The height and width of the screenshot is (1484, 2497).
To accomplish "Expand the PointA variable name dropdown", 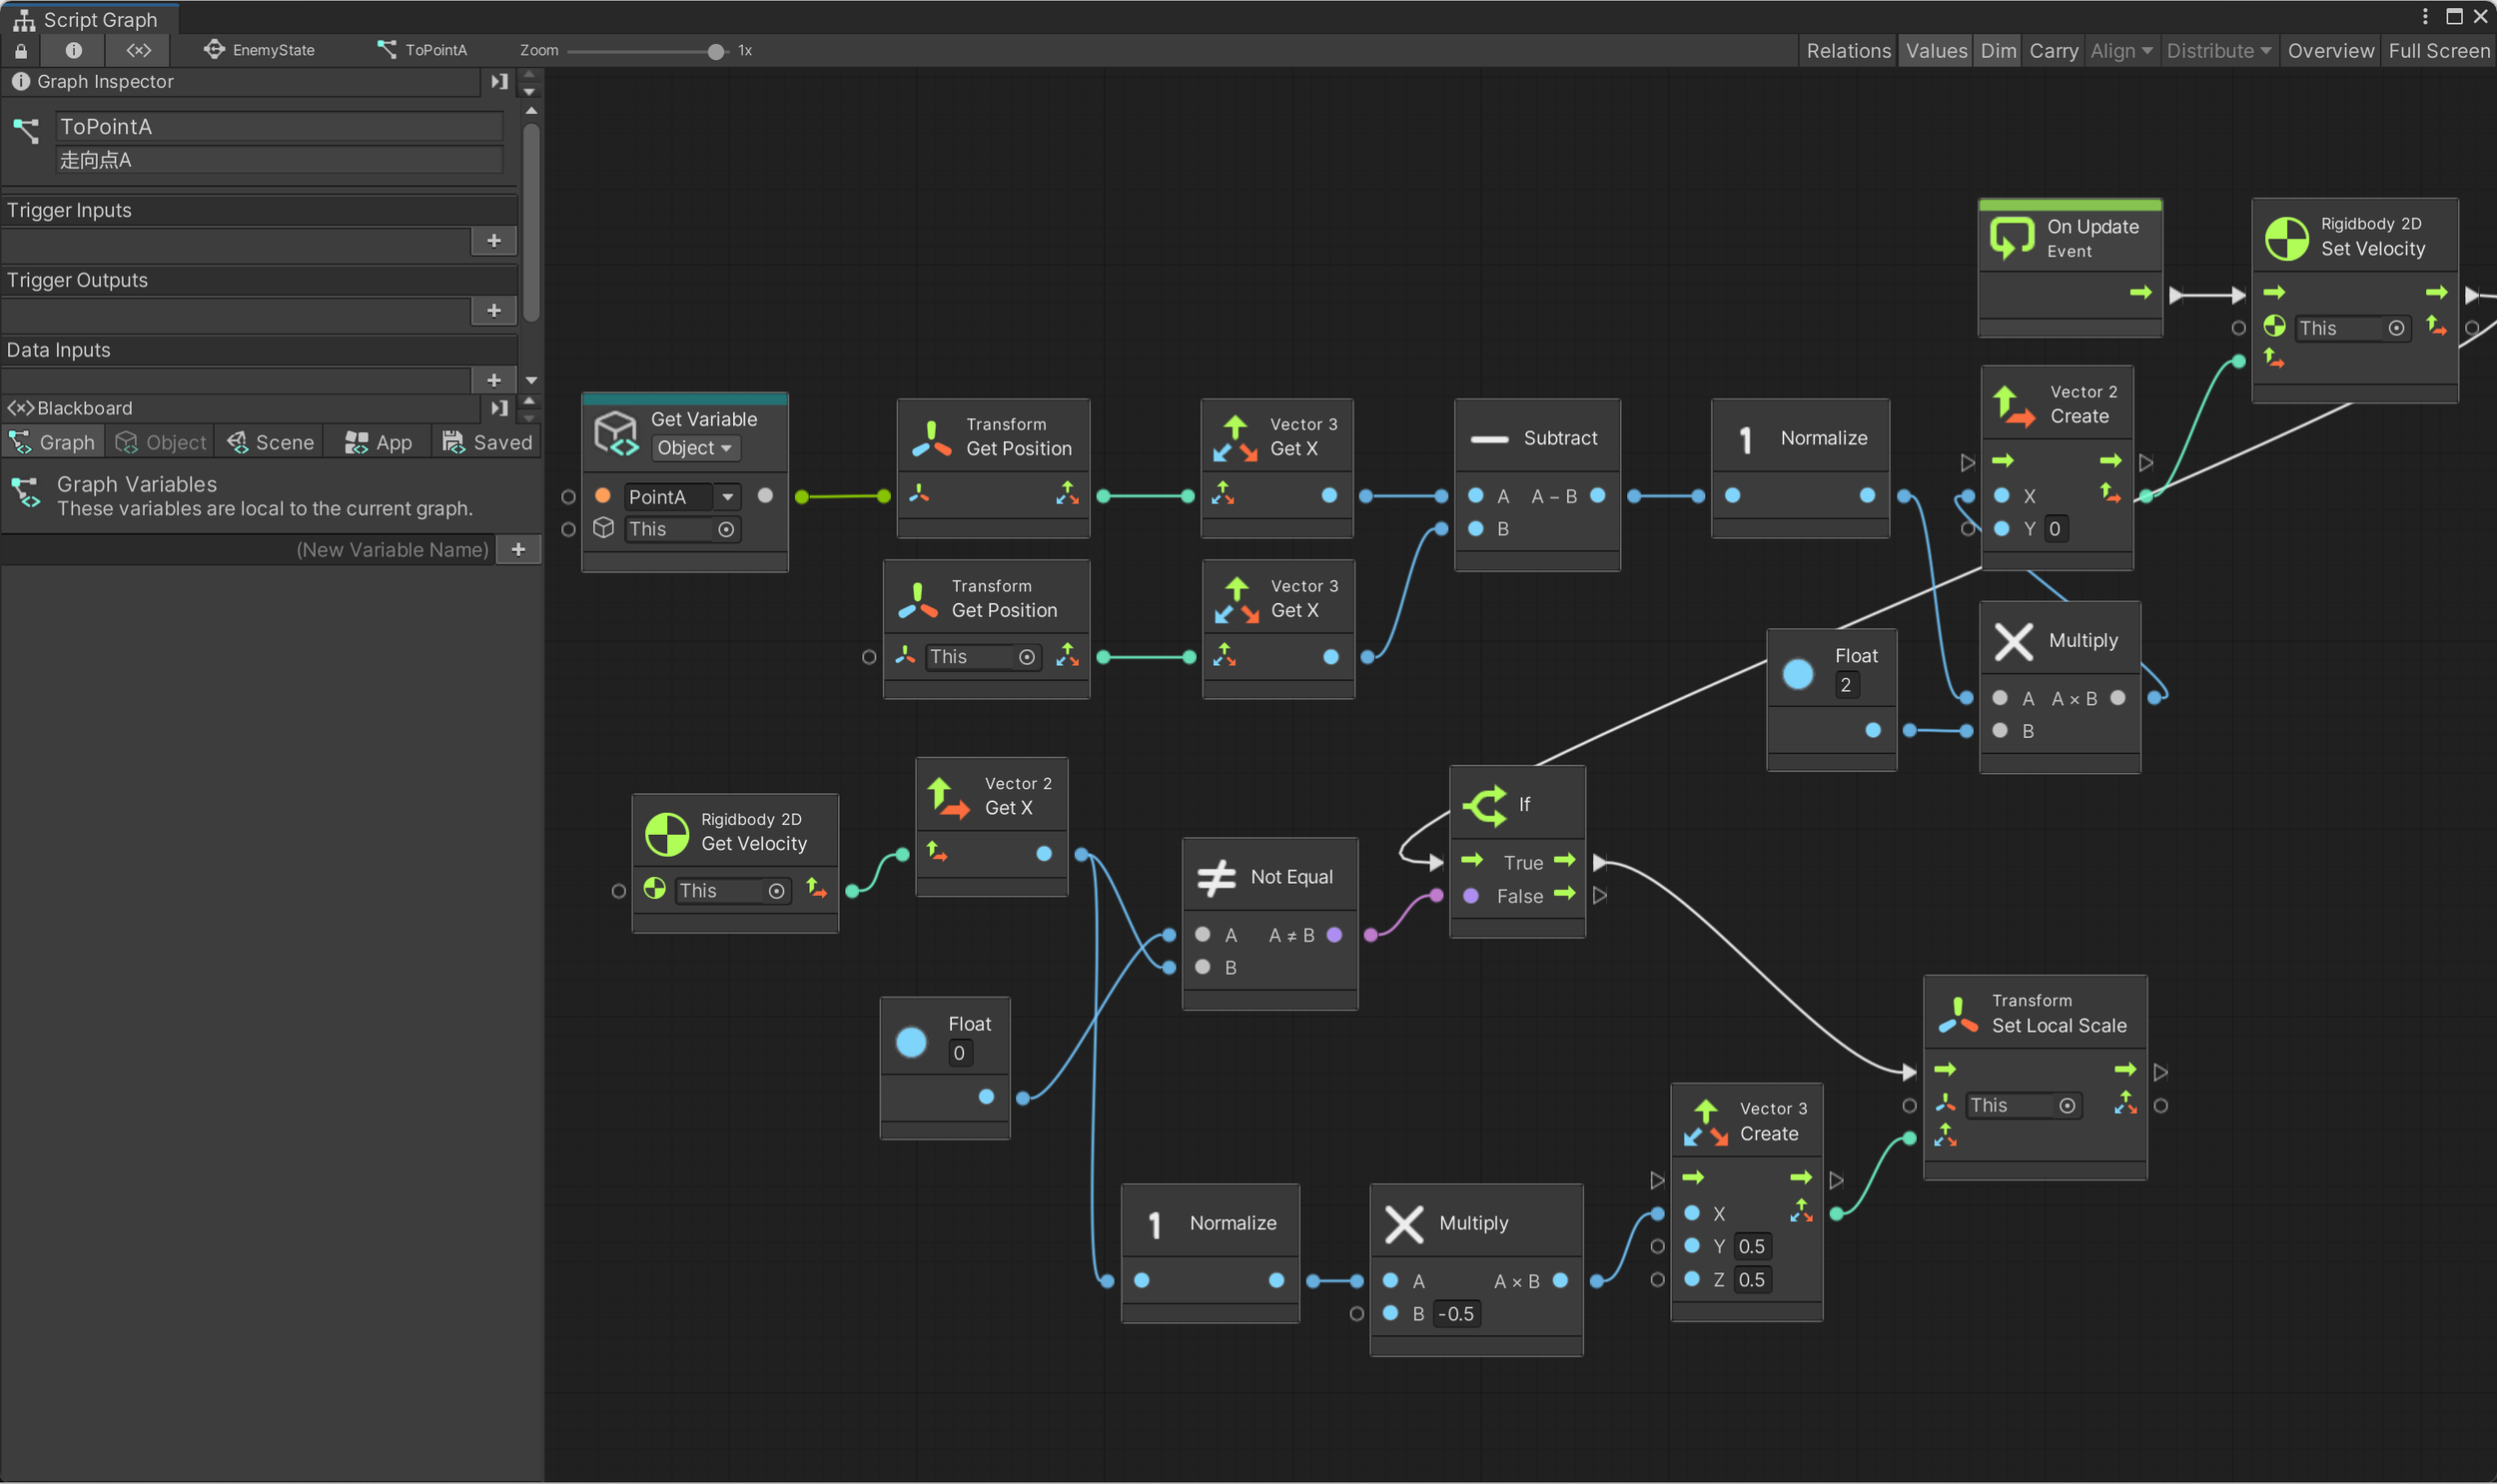I will (x=727, y=497).
